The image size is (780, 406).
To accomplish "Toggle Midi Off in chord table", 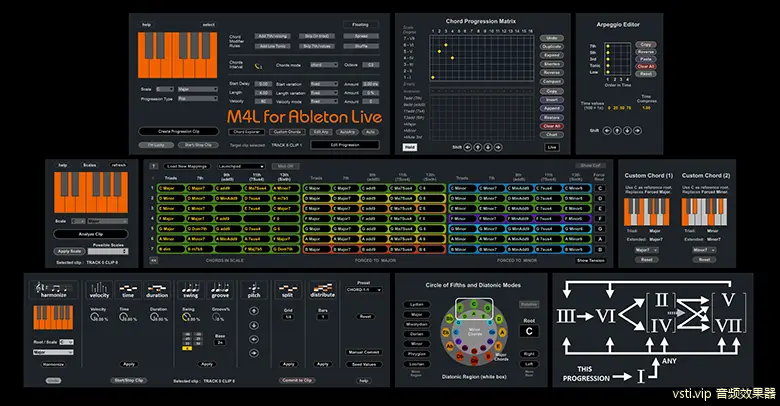I will click(286, 166).
